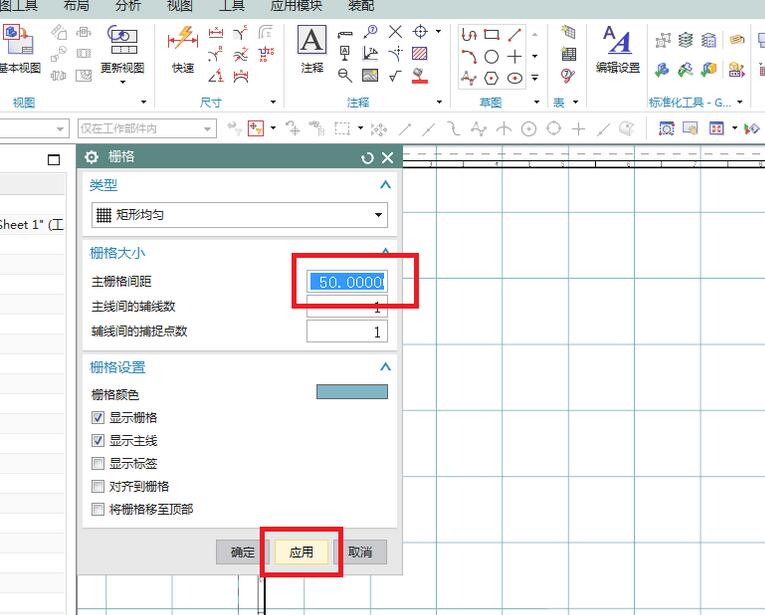The image size is (765, 615).
Task: Click the 辅线间的捕捉点数 input field
Action: [346, 332]
